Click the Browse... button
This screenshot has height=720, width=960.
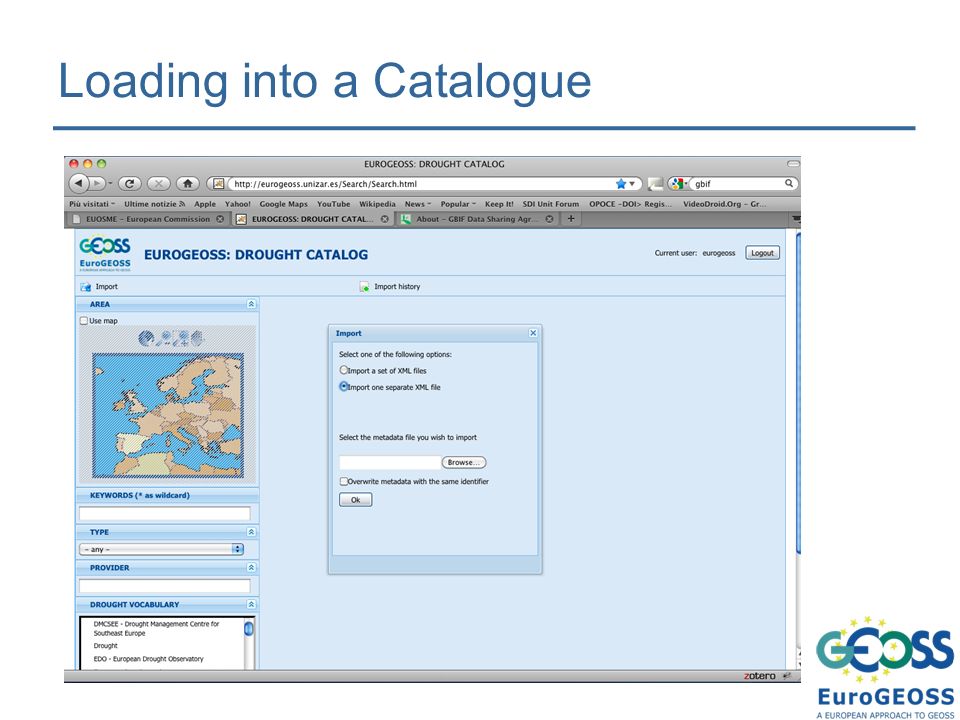(x=463, y=462)
